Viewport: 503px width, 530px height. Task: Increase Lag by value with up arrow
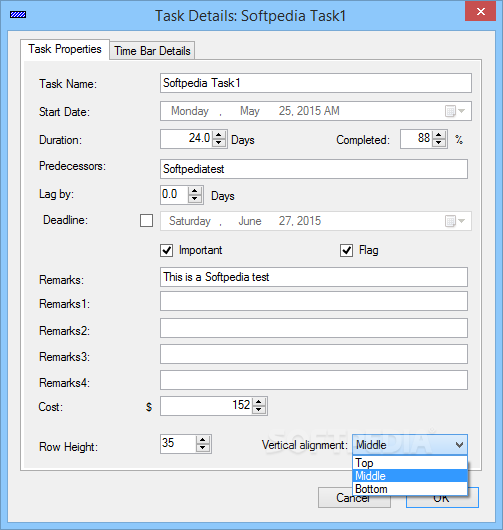pyautogui.click(x=195, y=191)
